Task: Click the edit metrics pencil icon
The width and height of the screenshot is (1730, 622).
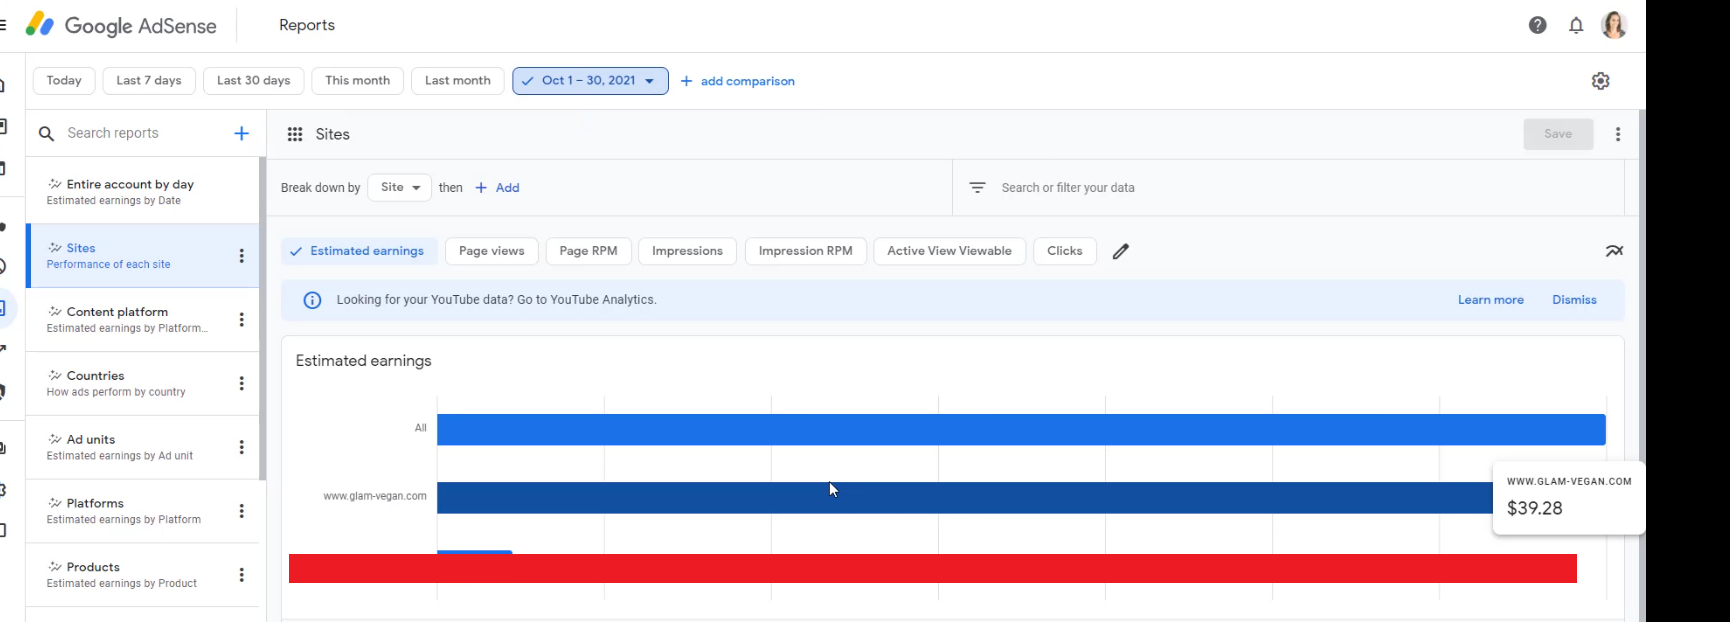Action: [1121, 251]
